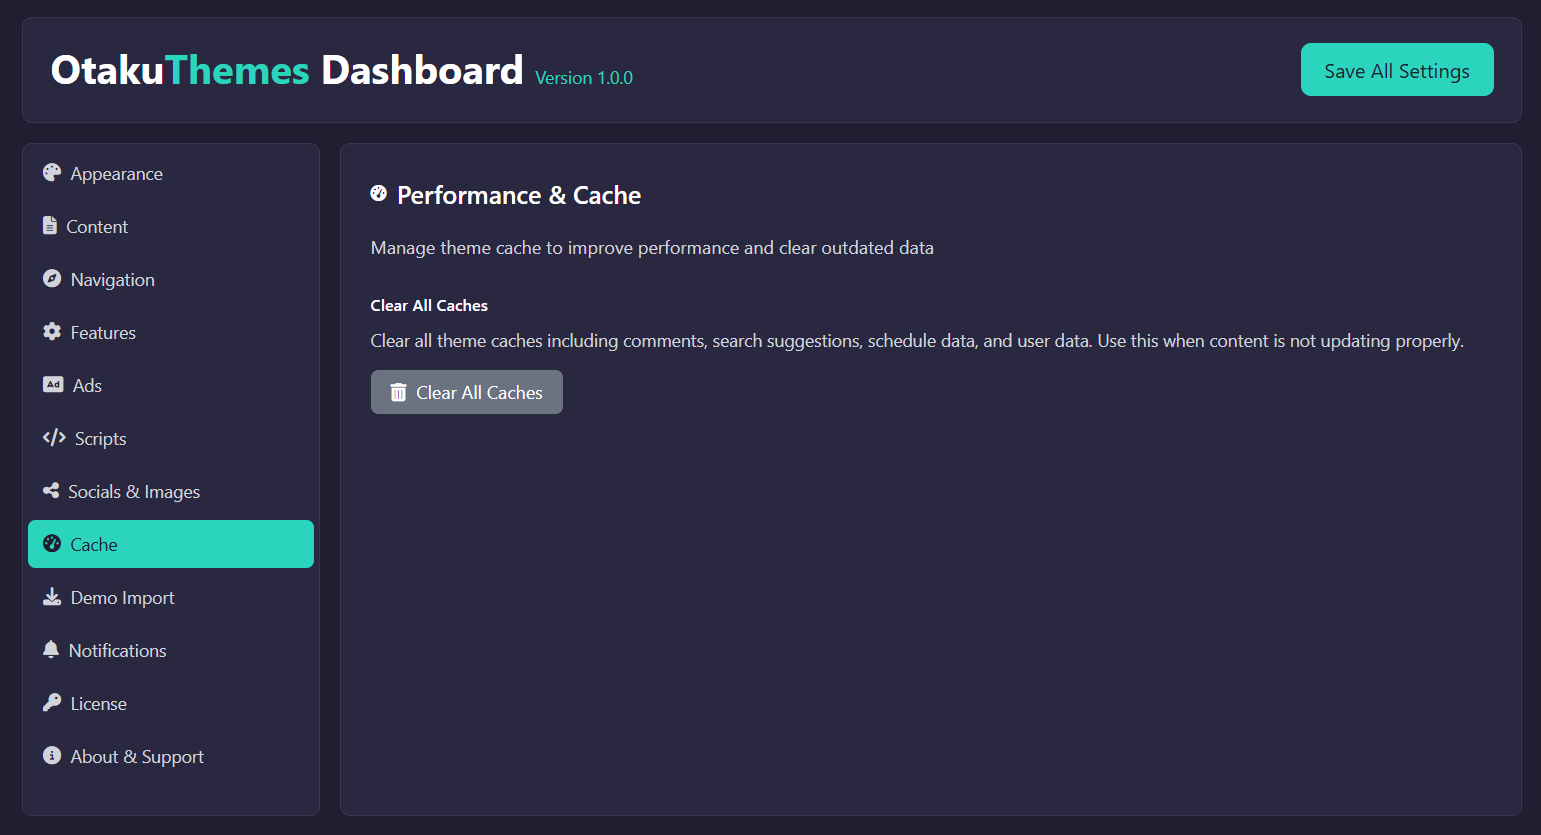
Task: Select the Socials & Images share icon
Action: point(51,490)
